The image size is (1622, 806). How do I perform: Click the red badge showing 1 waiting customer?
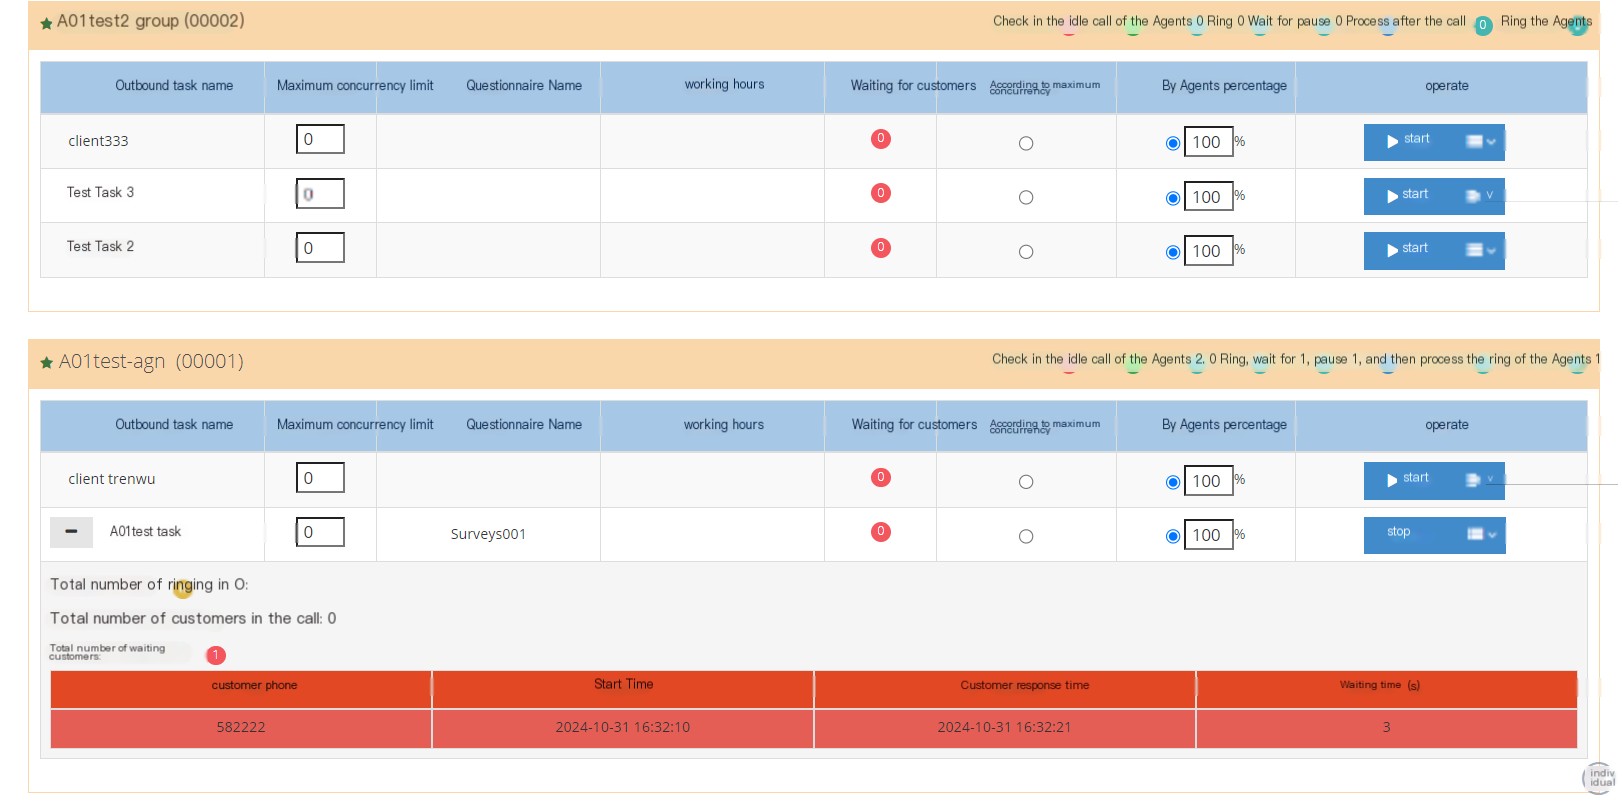216,655
